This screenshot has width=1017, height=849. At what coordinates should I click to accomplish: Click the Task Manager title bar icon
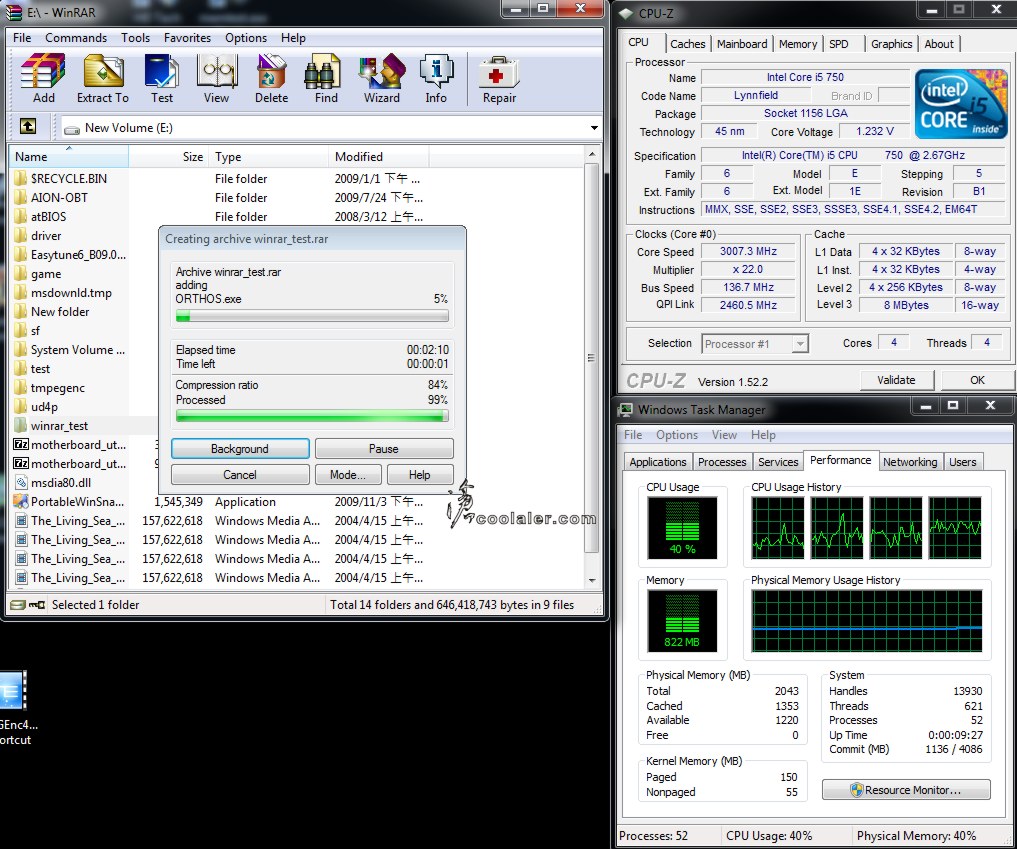click(x=626, y=409)
